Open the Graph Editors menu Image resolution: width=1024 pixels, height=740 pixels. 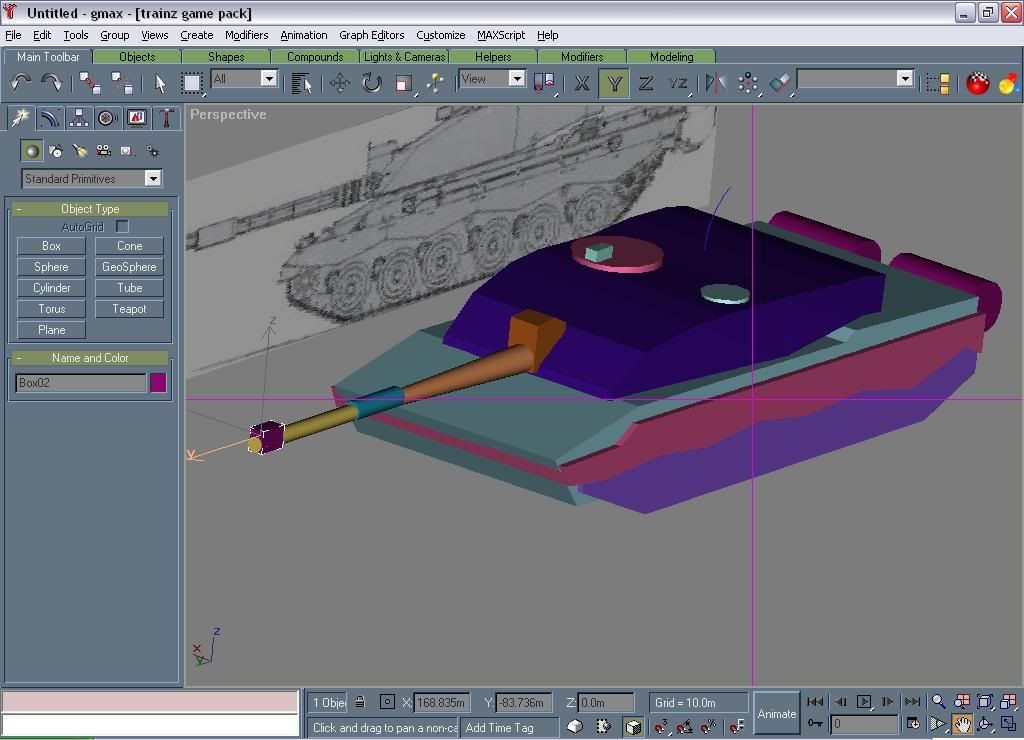pos(372,35)
